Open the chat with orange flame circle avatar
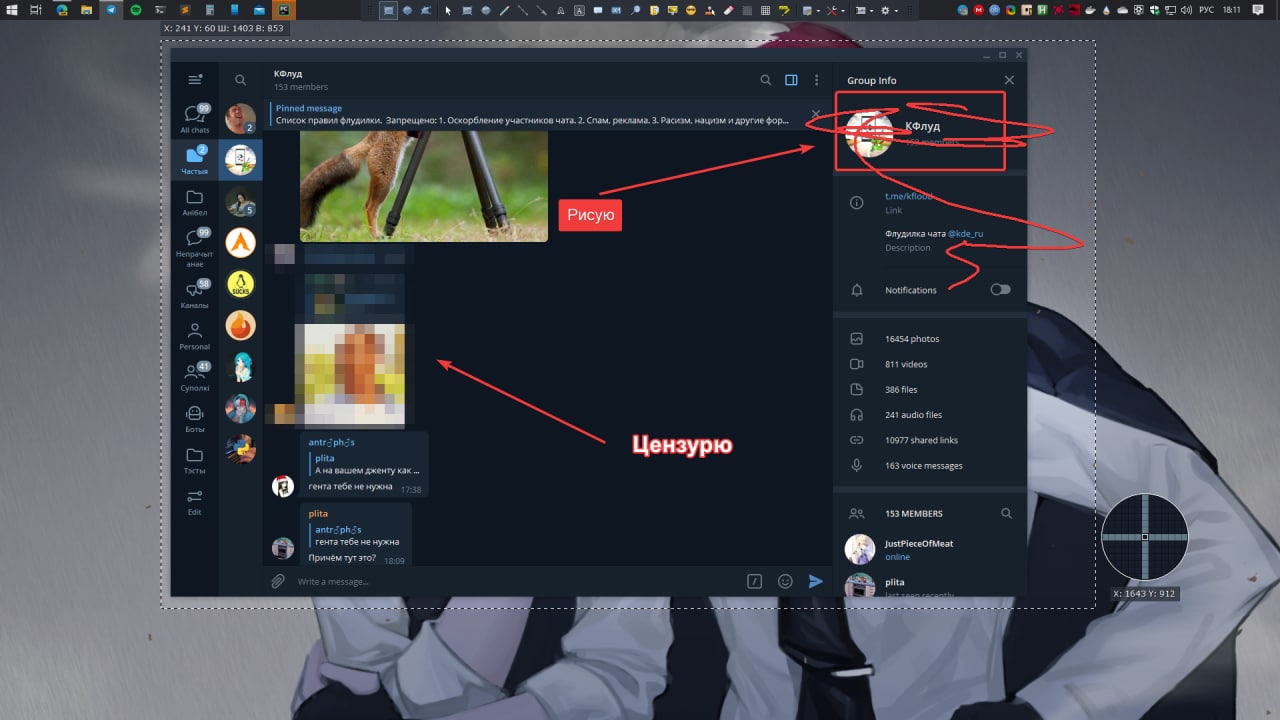The image size is (1280, 720). pyautogui.click(x=240, y=325)
